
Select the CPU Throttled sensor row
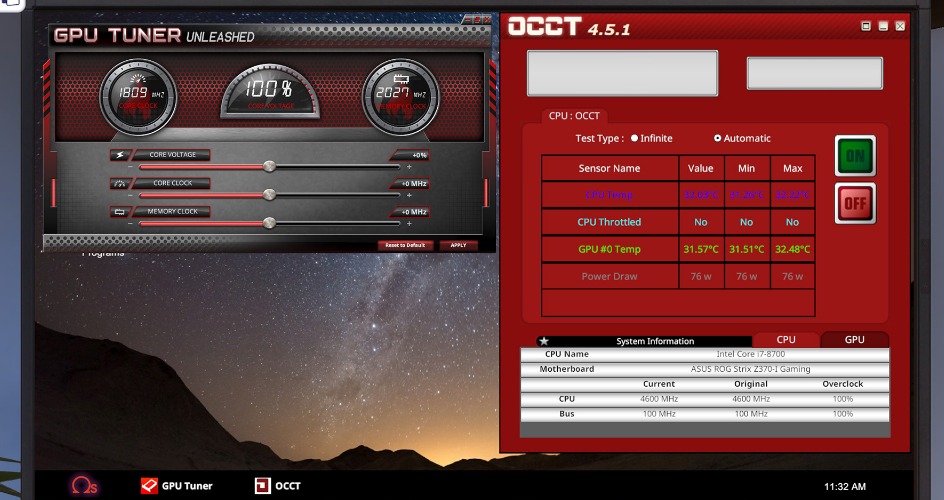(x=678, y=222)
